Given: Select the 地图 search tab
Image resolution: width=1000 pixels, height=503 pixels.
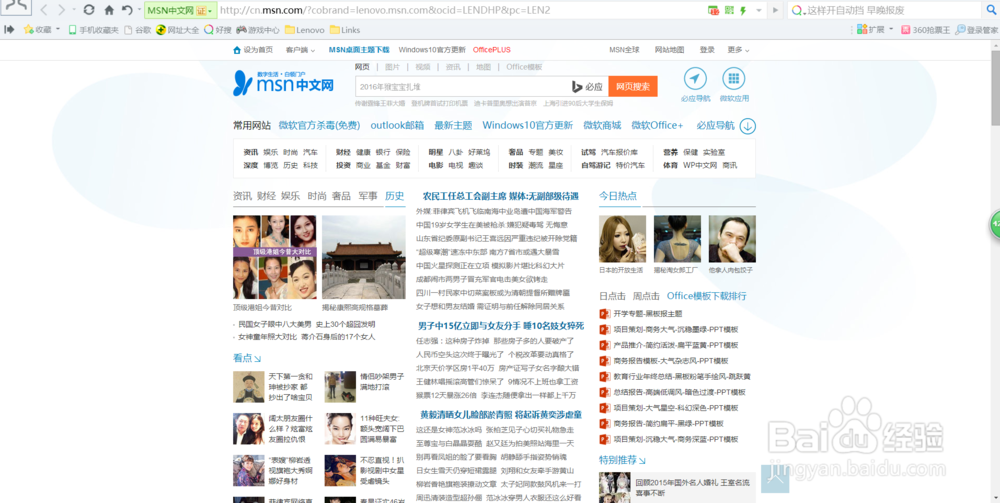Looking at the screenshot, I should tap(483, 67).
